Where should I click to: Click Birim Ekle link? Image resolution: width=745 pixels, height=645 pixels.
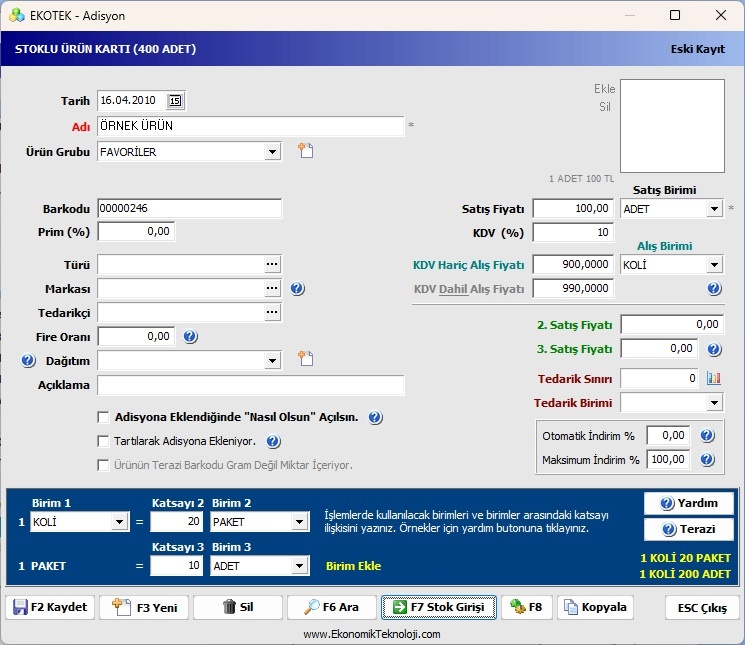353,566
